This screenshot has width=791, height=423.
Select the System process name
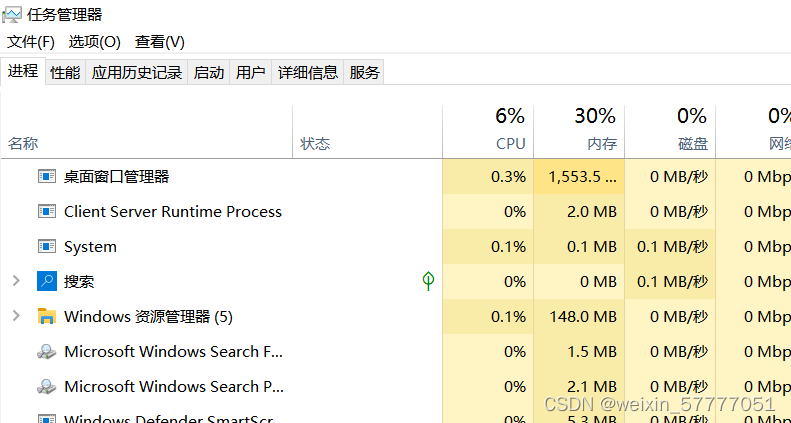[90, 247]
